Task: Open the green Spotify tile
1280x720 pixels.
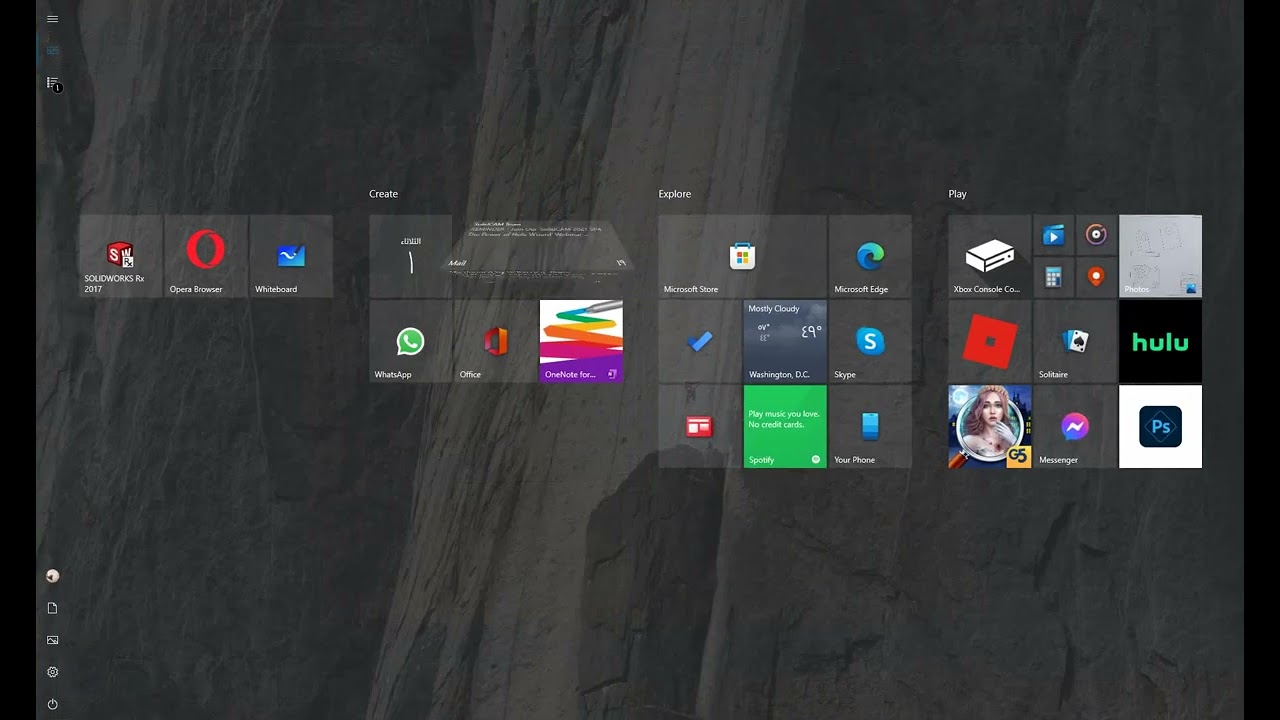Action: coord(785,426)
